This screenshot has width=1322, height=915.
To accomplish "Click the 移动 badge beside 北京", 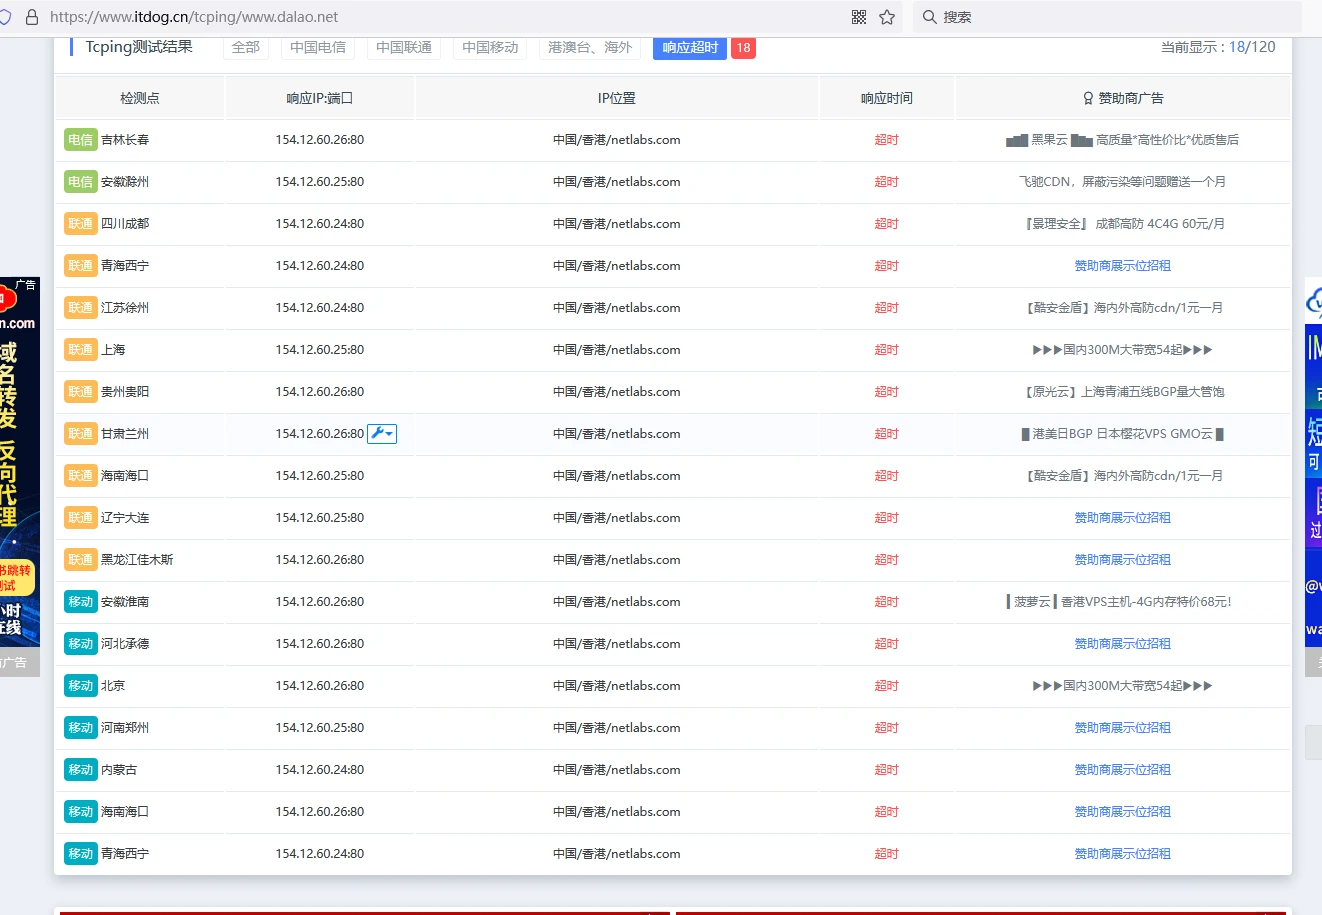I will click(x=80, y=686).
